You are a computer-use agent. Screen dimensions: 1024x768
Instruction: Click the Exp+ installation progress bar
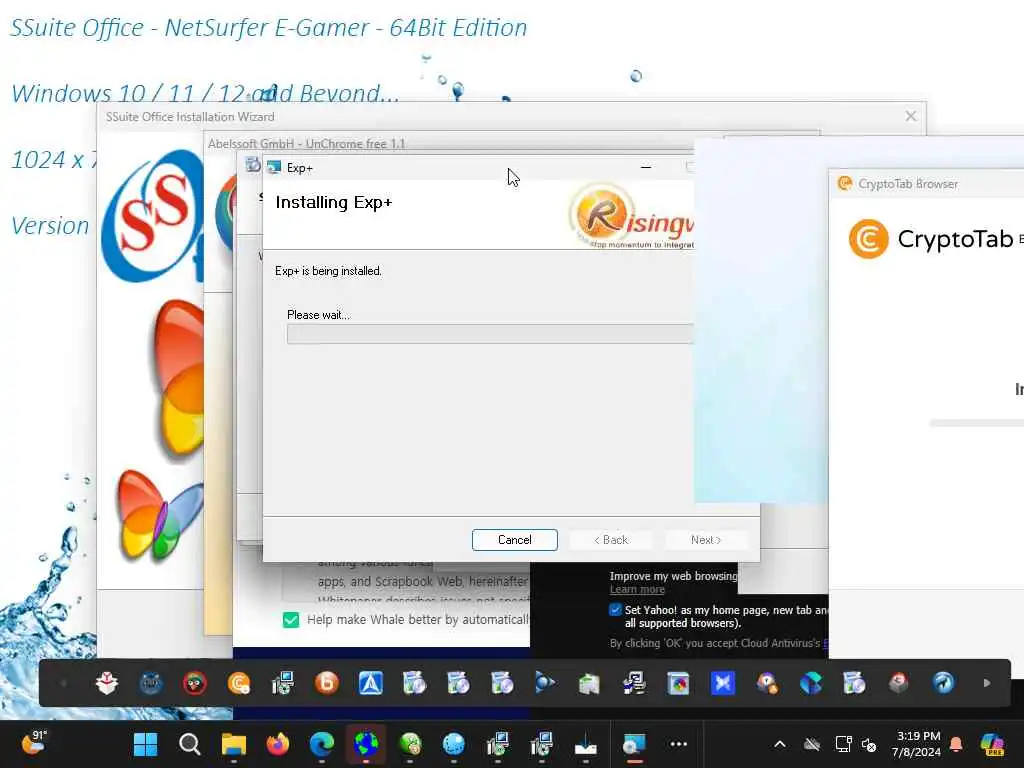[x=490, y=334]
